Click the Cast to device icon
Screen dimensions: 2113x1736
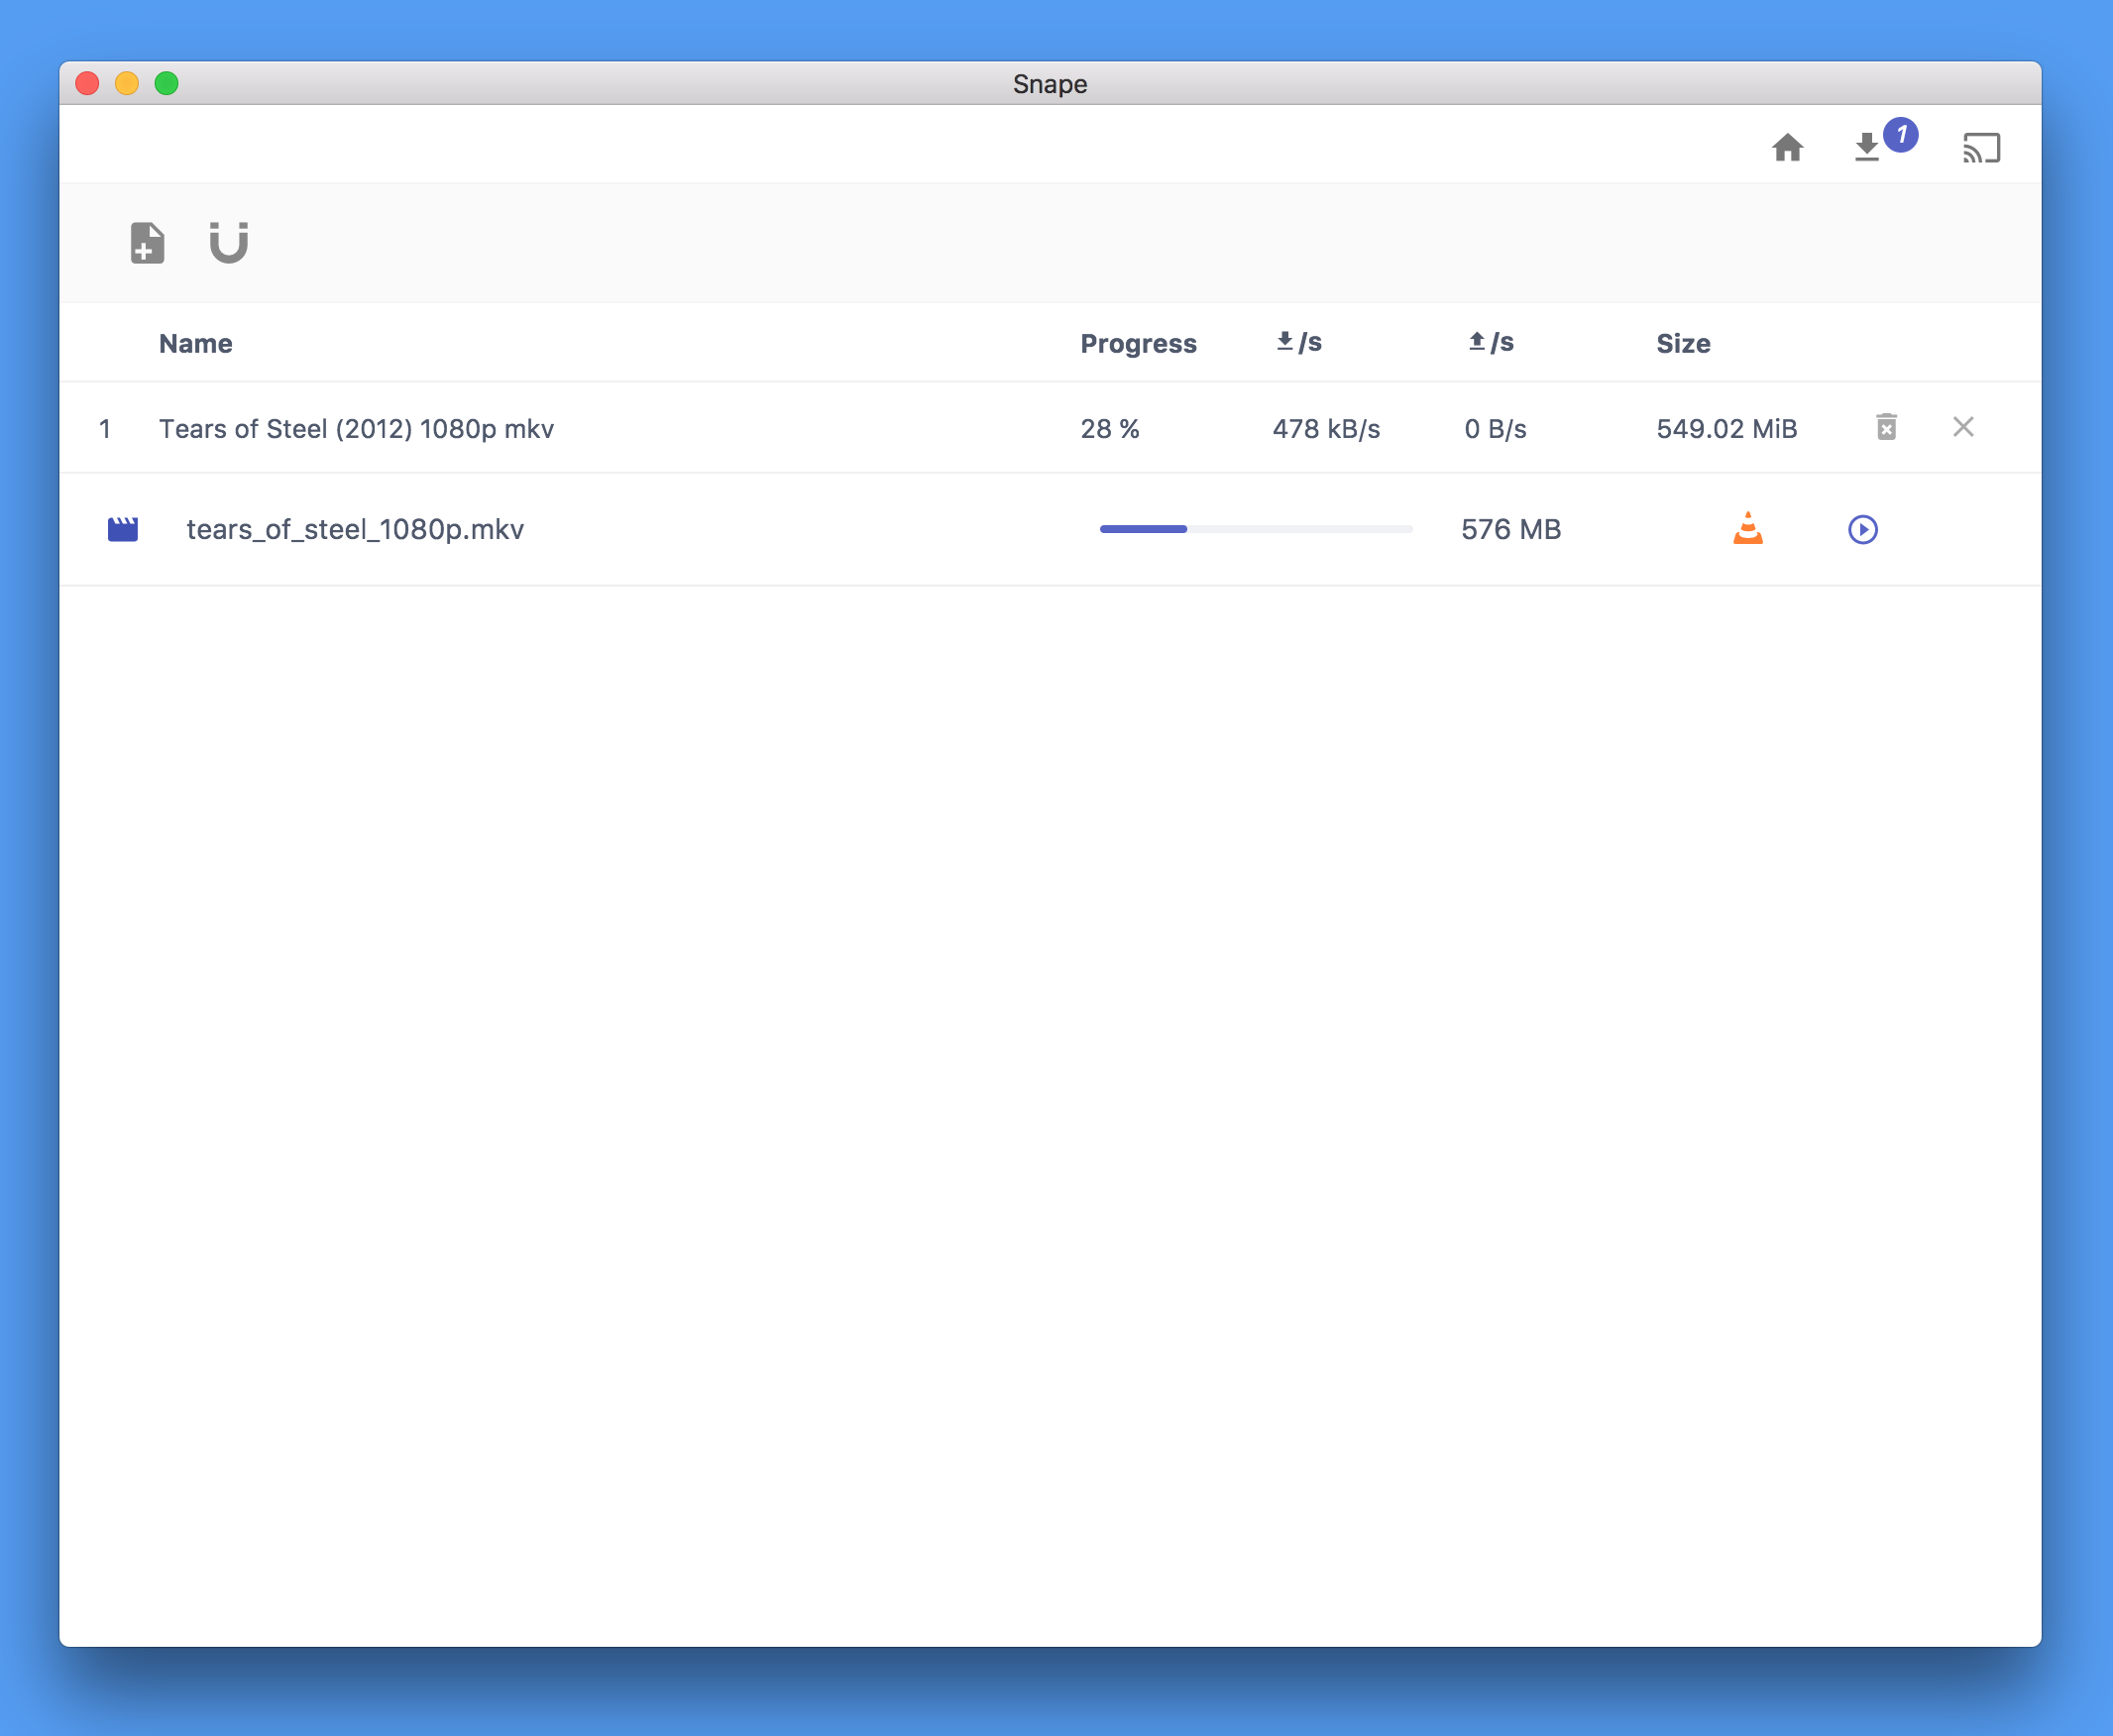pos(1980,148)
